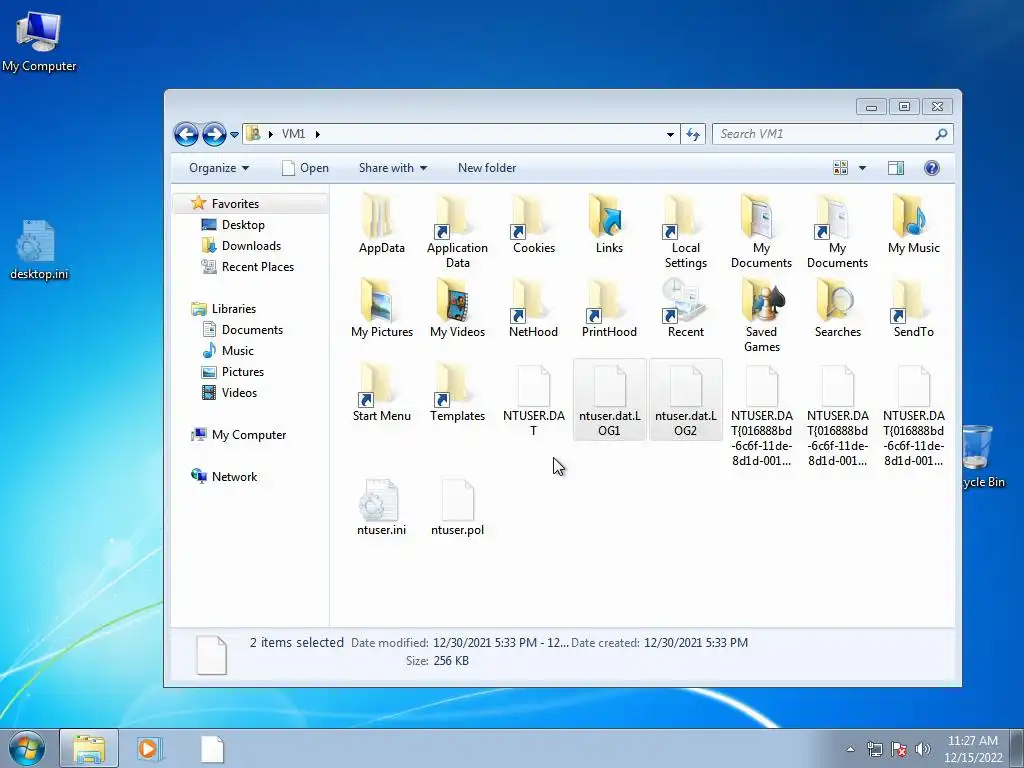Open the view options dropdown arrow

[x=862, y=168]
